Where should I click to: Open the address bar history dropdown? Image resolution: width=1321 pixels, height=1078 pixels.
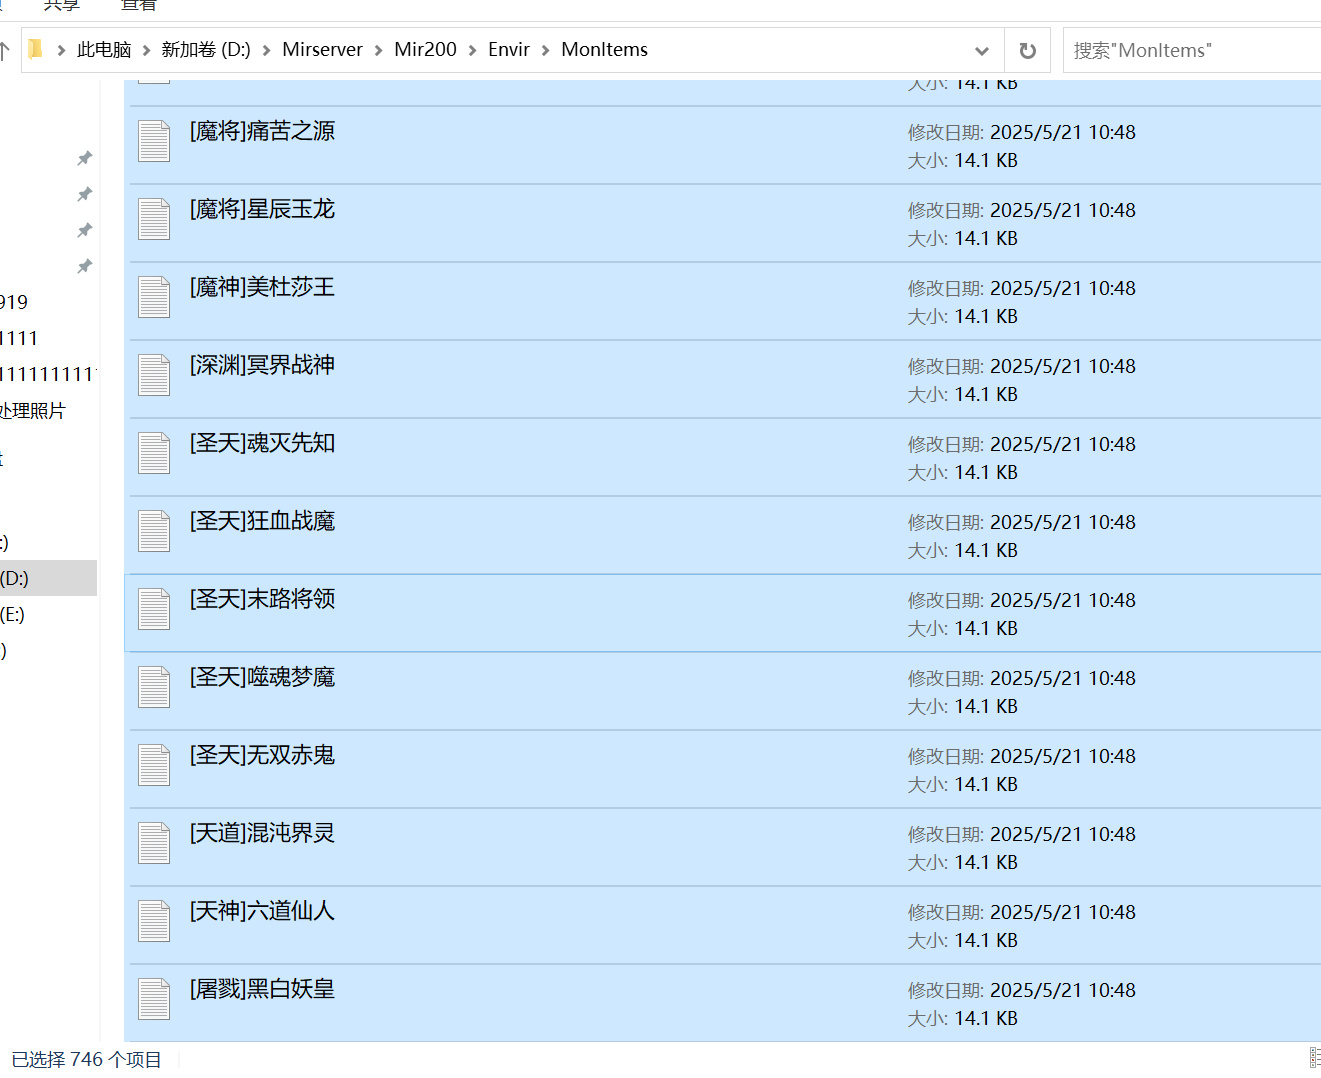(x=982, y=50)
